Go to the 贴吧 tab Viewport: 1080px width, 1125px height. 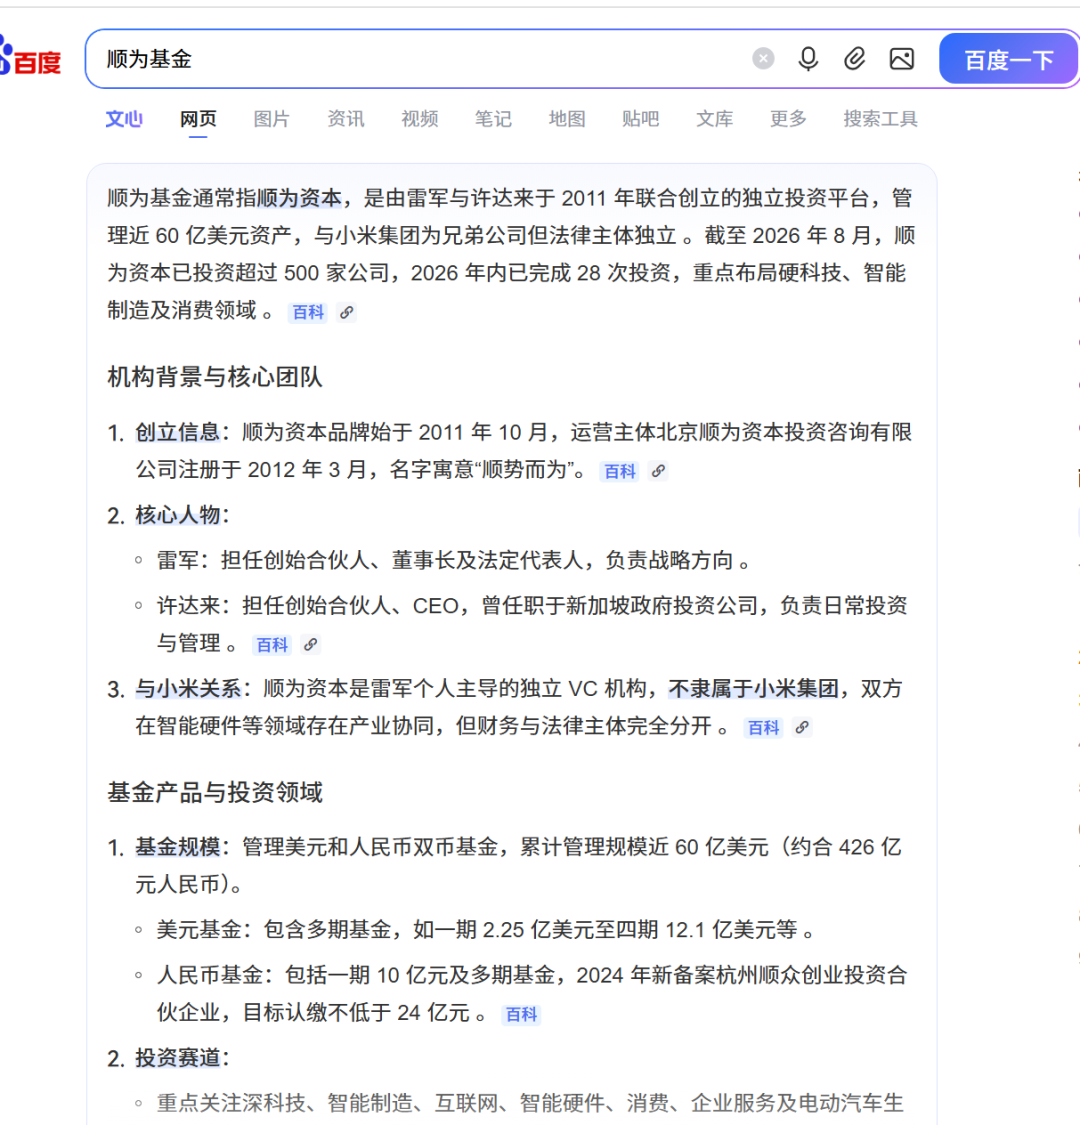coord(640,118)
